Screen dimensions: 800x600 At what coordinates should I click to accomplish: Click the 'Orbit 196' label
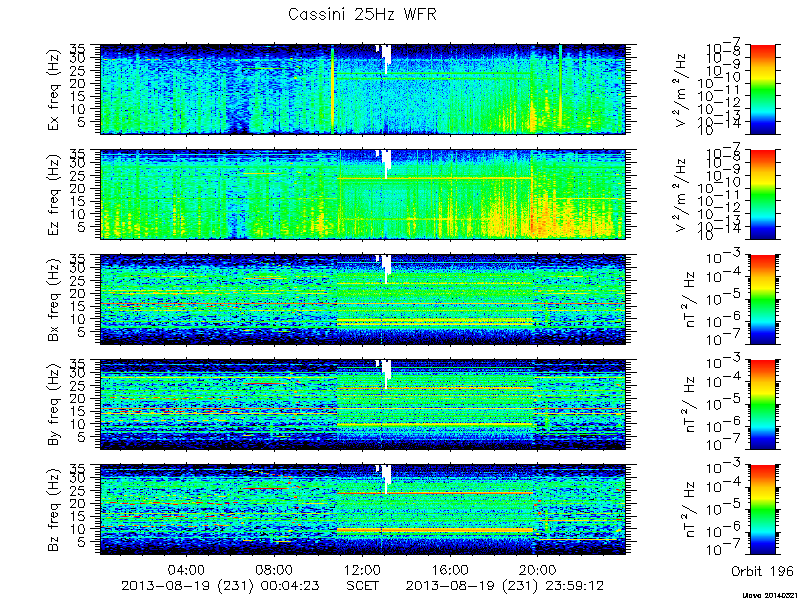[x=762, y=570]
